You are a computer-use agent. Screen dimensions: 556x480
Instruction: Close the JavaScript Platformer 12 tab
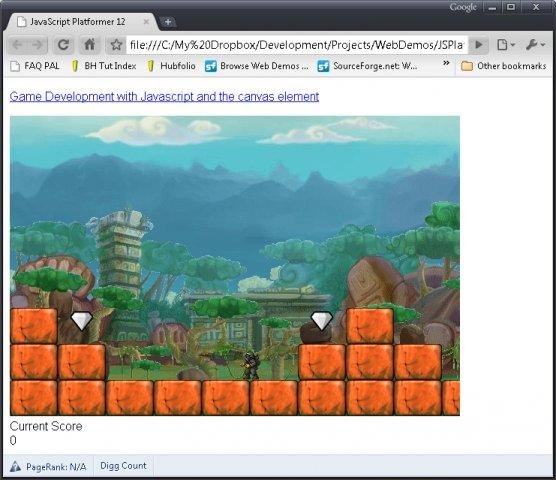(x=146, y=22)
